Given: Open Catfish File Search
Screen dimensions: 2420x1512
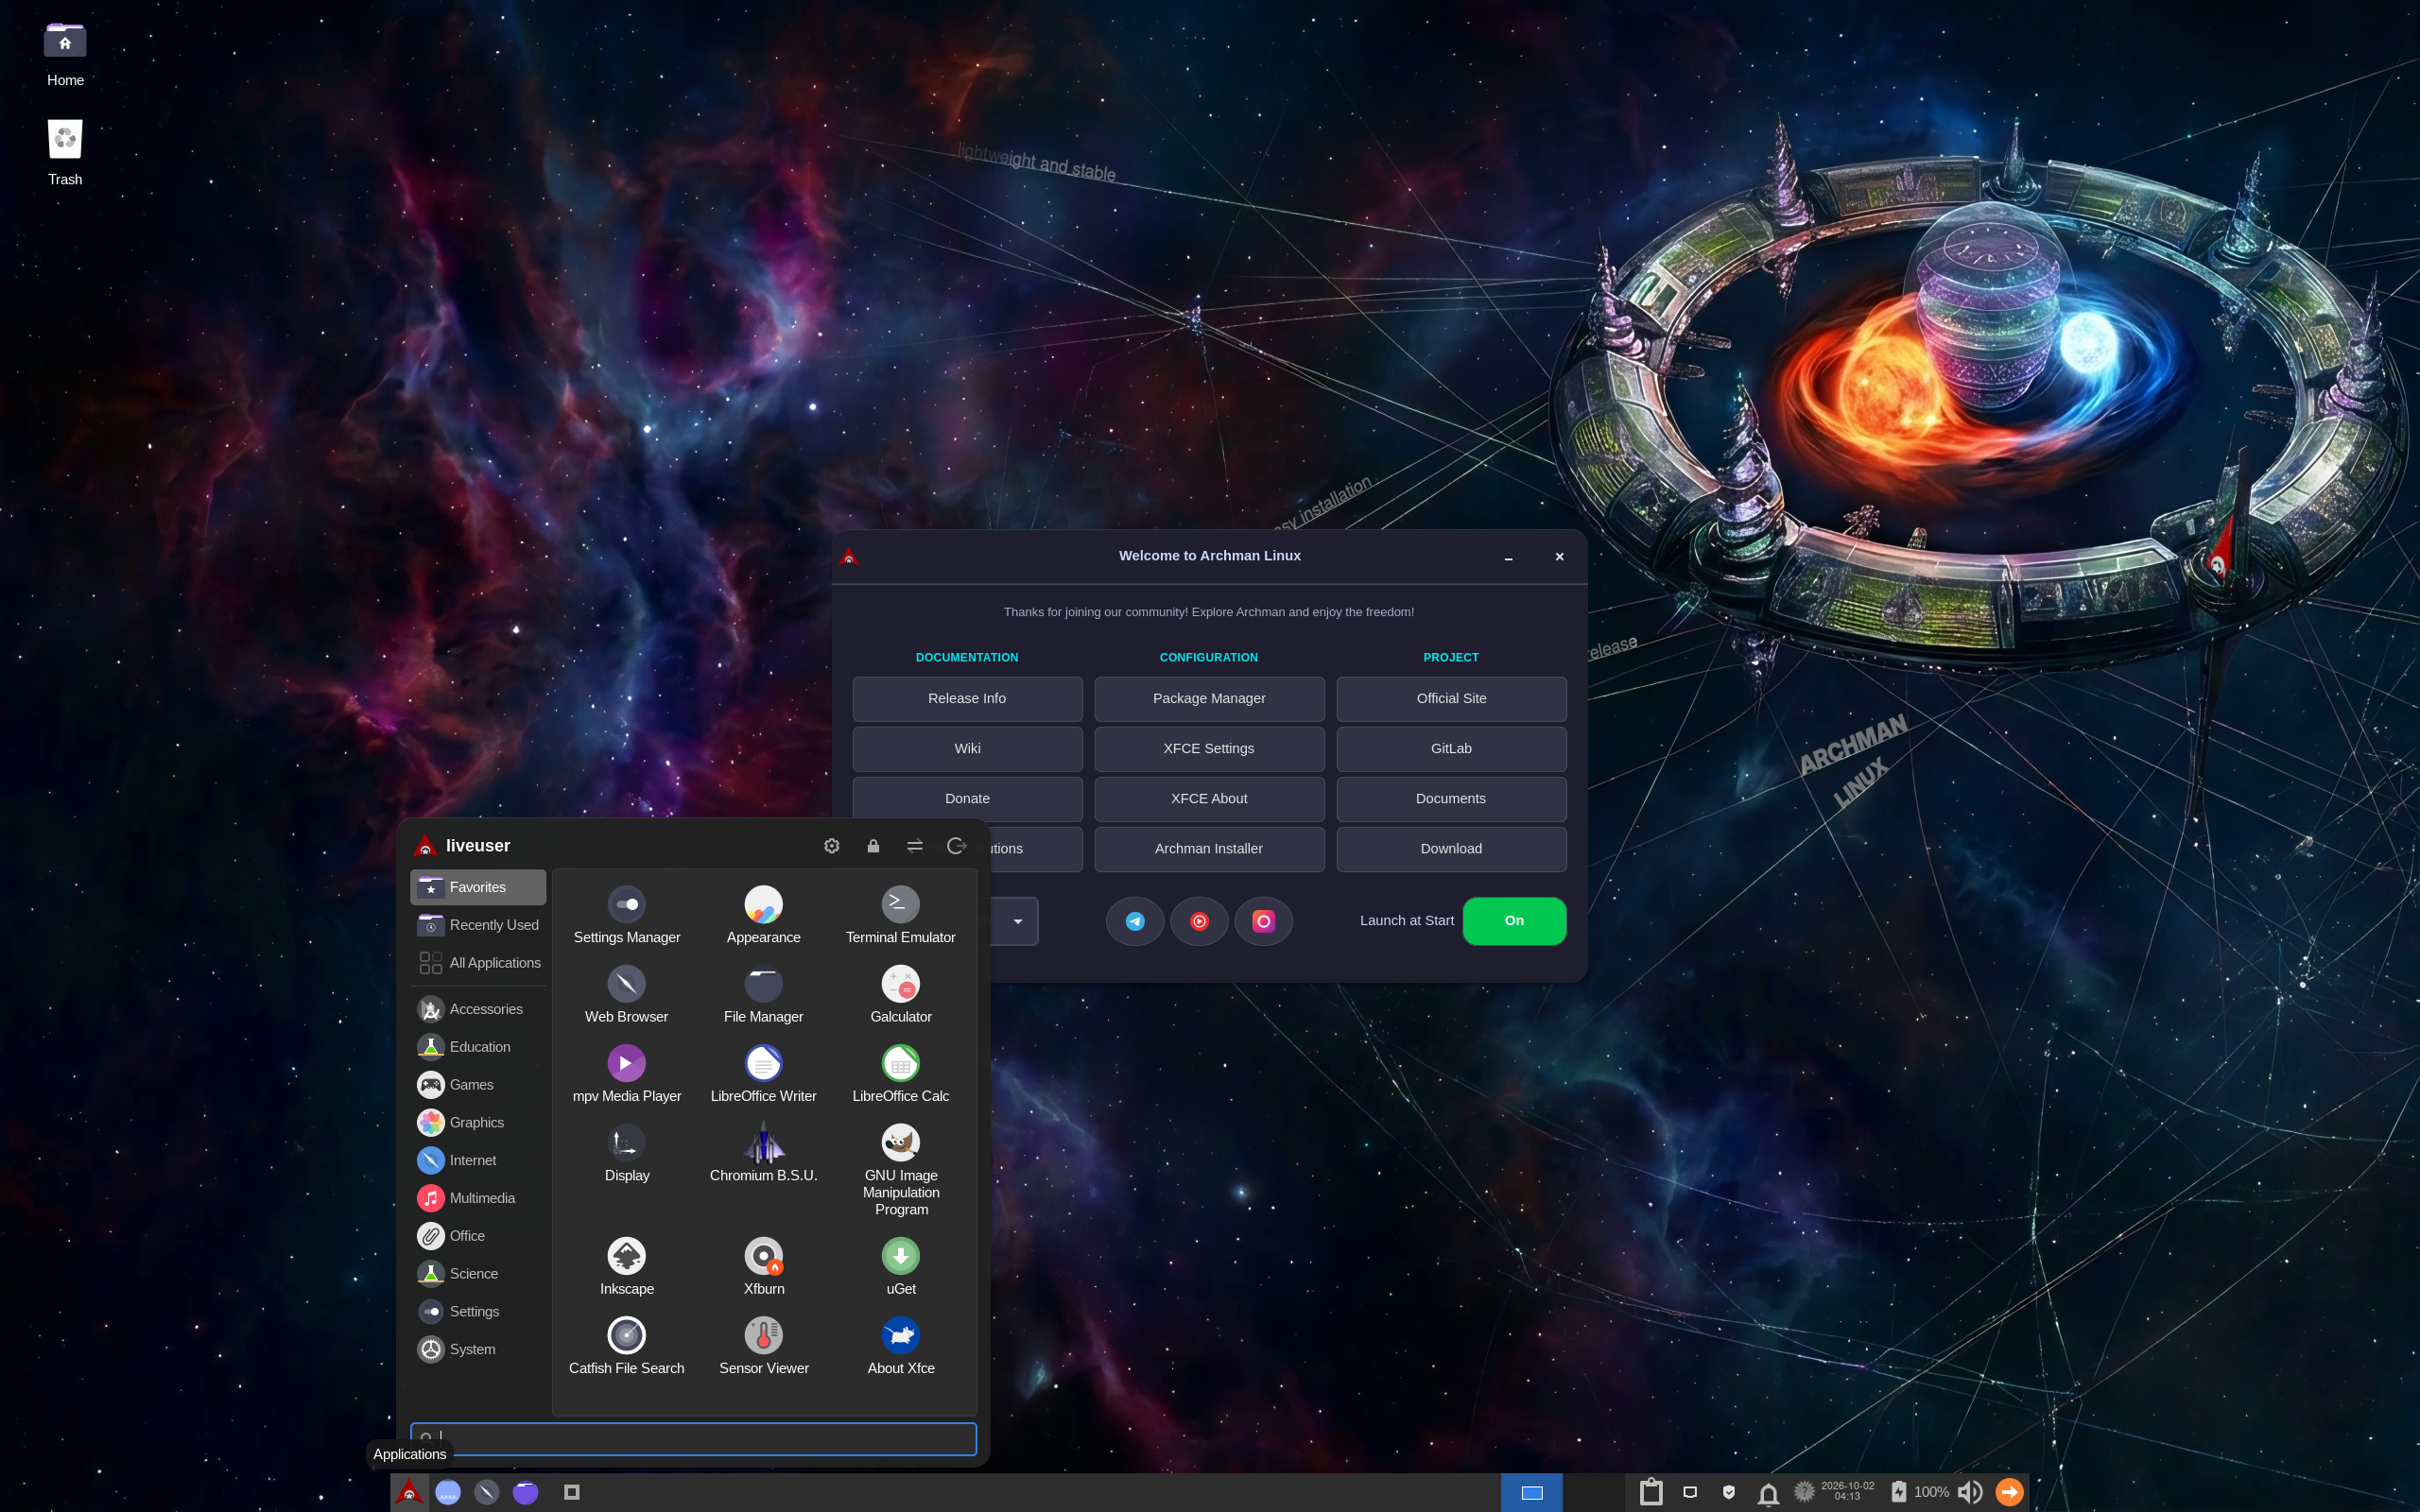Looking at the screenshot, I should point(626,1346).
